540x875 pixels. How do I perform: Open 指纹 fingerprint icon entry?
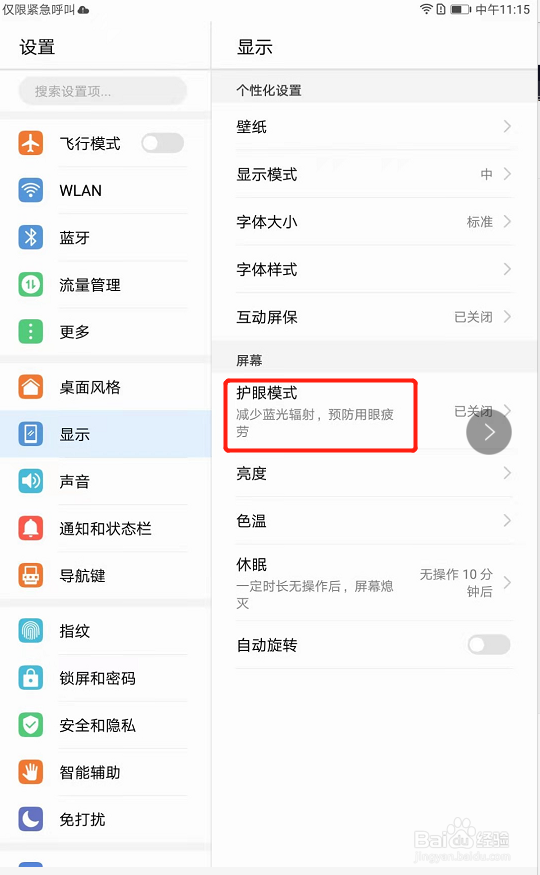31,631
